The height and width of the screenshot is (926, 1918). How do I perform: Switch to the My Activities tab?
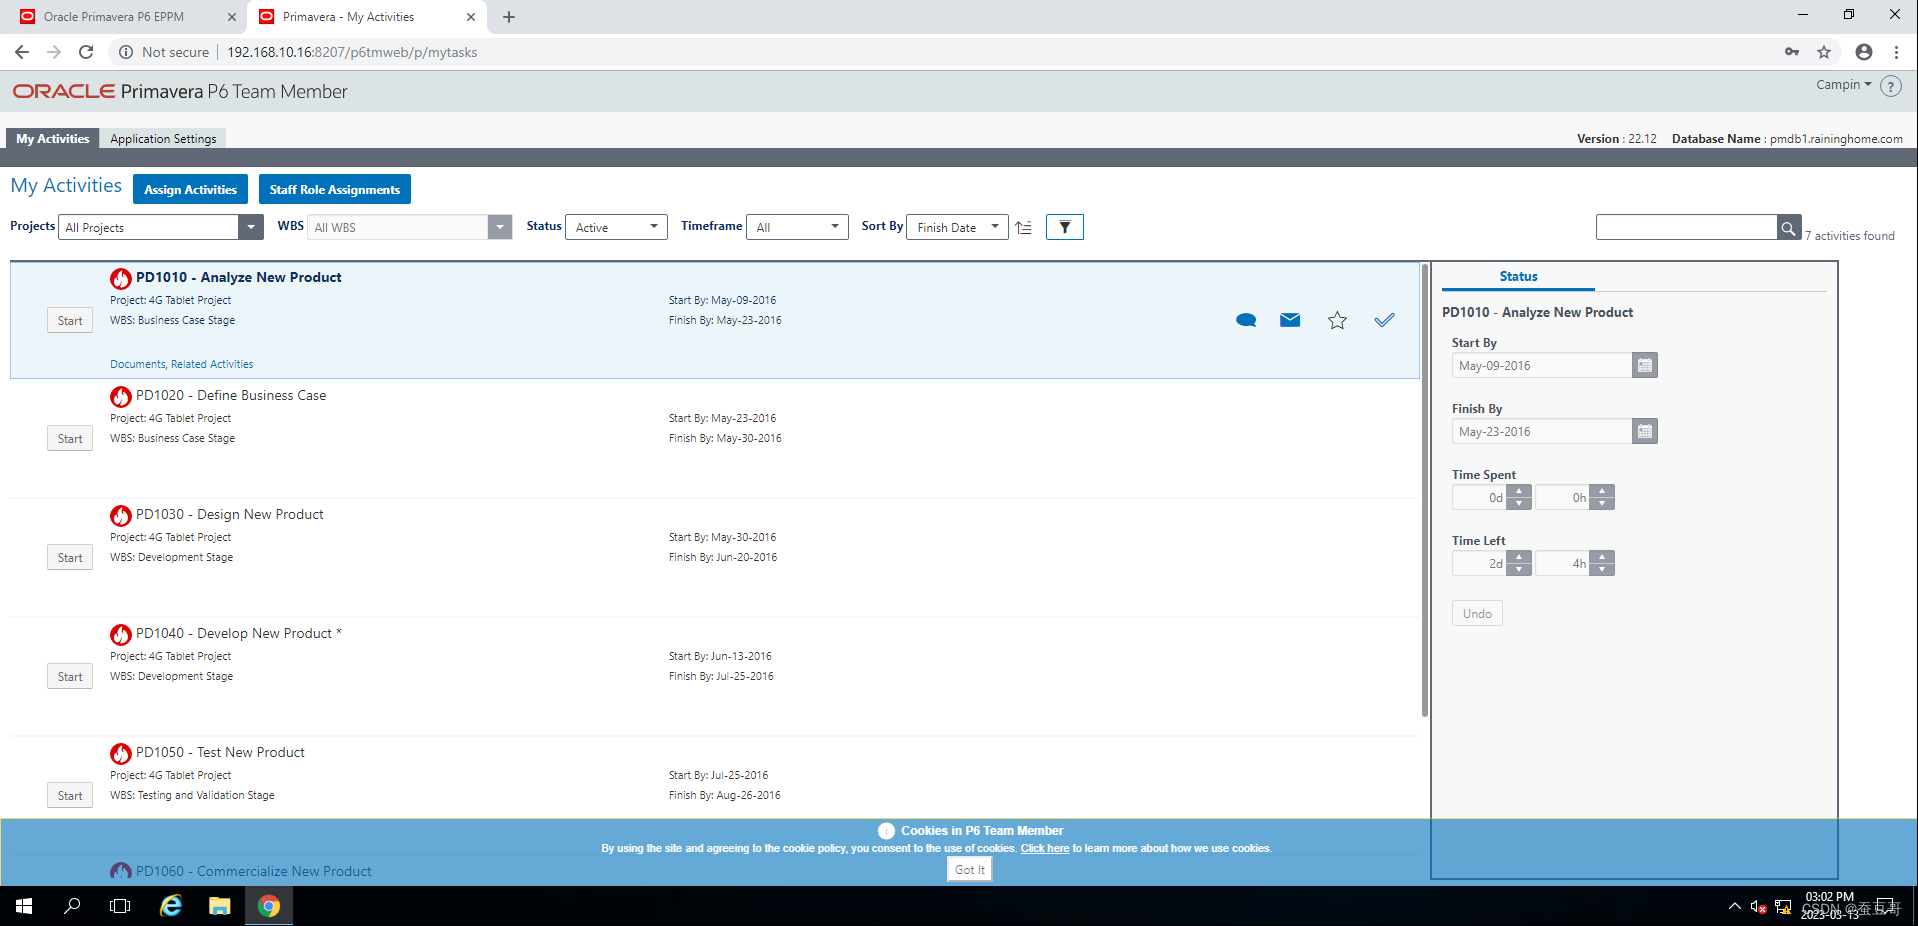[52, 139]
